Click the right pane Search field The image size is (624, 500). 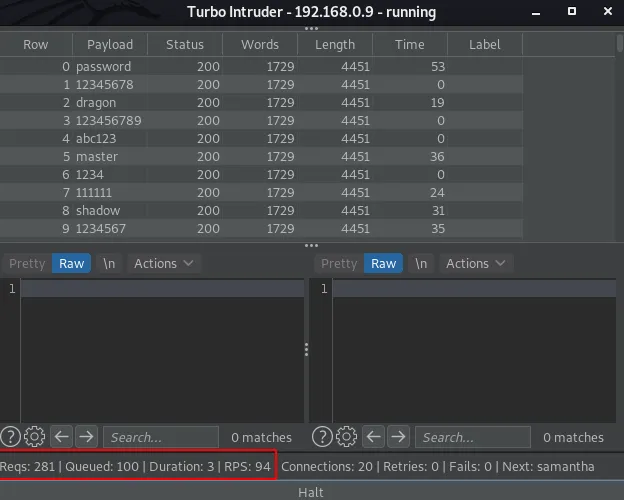point(473,437)
